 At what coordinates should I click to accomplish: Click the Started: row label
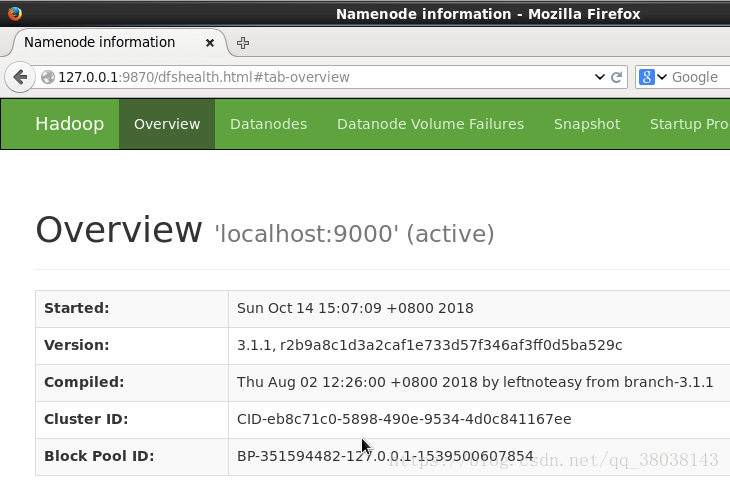click(x=77, y=308)
